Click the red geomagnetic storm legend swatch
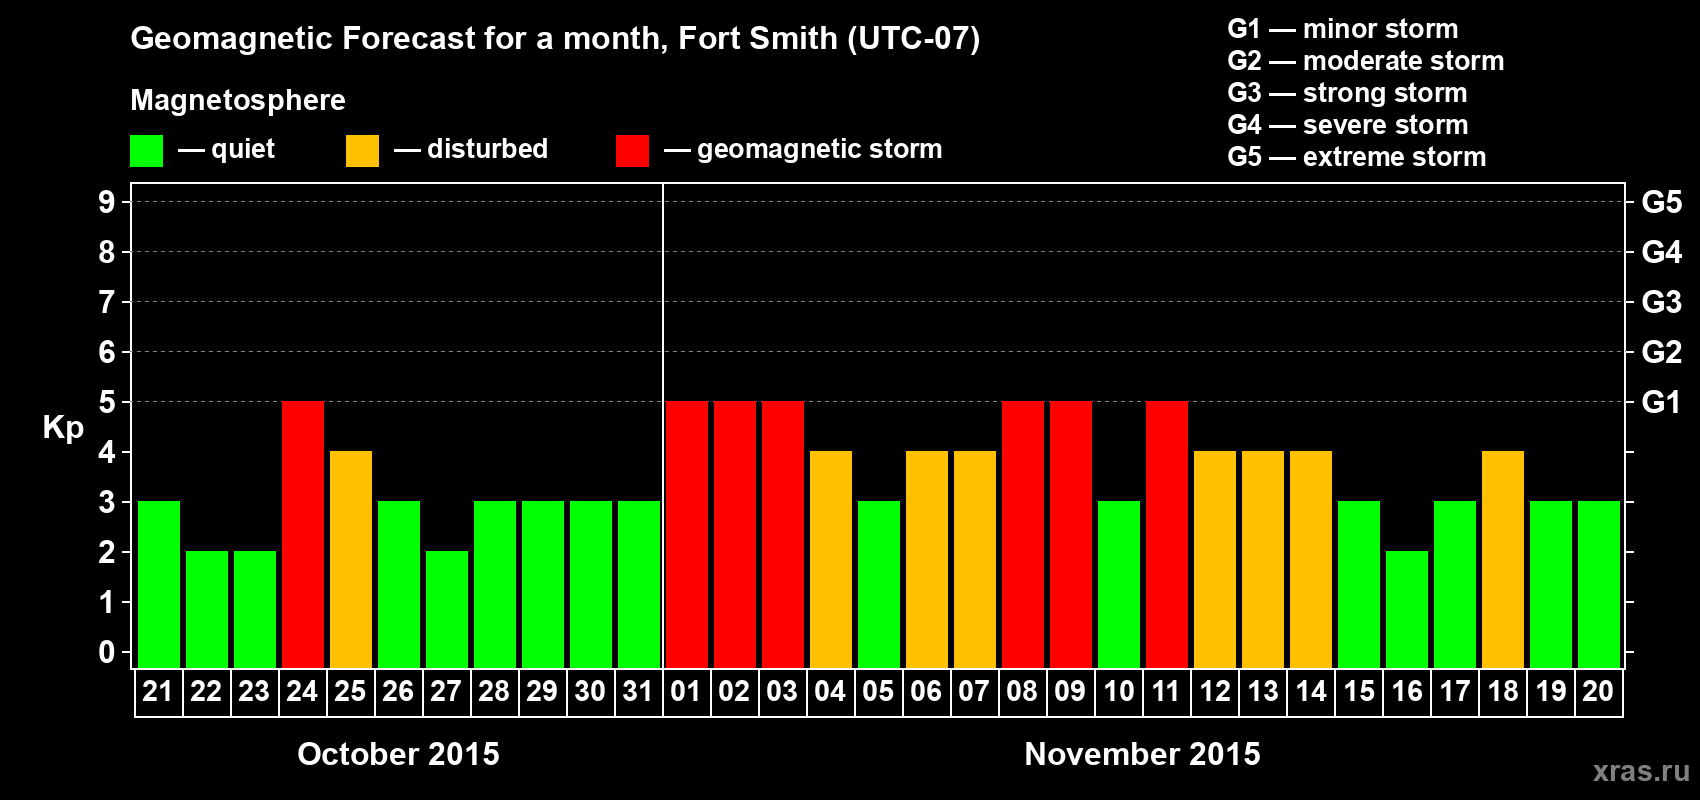 pyautogui.click(x=632, y=151)
